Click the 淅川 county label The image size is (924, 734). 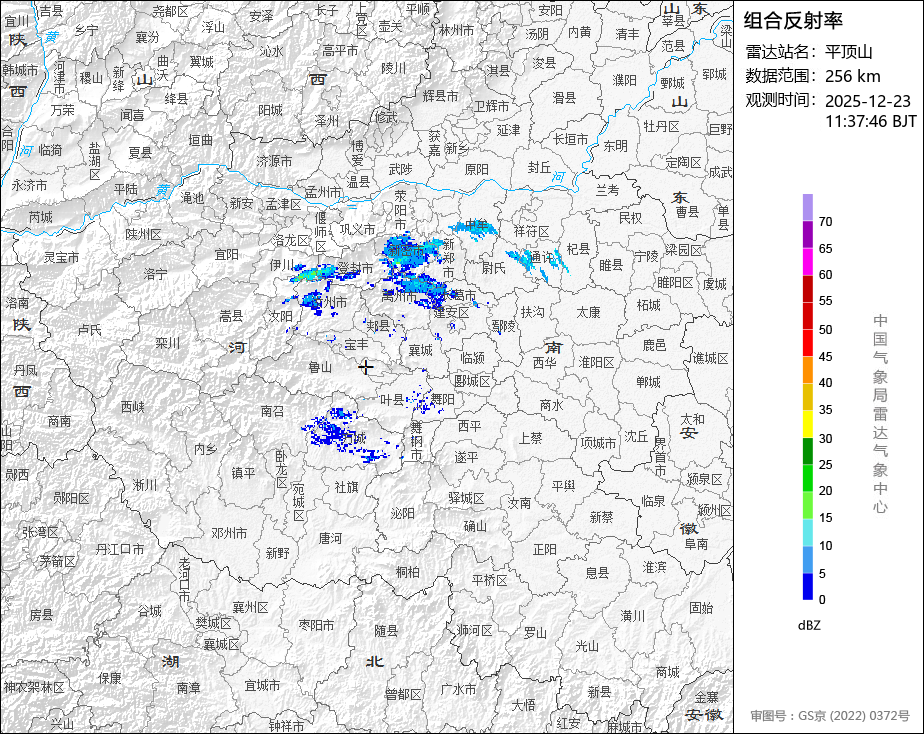coord(145,485)
